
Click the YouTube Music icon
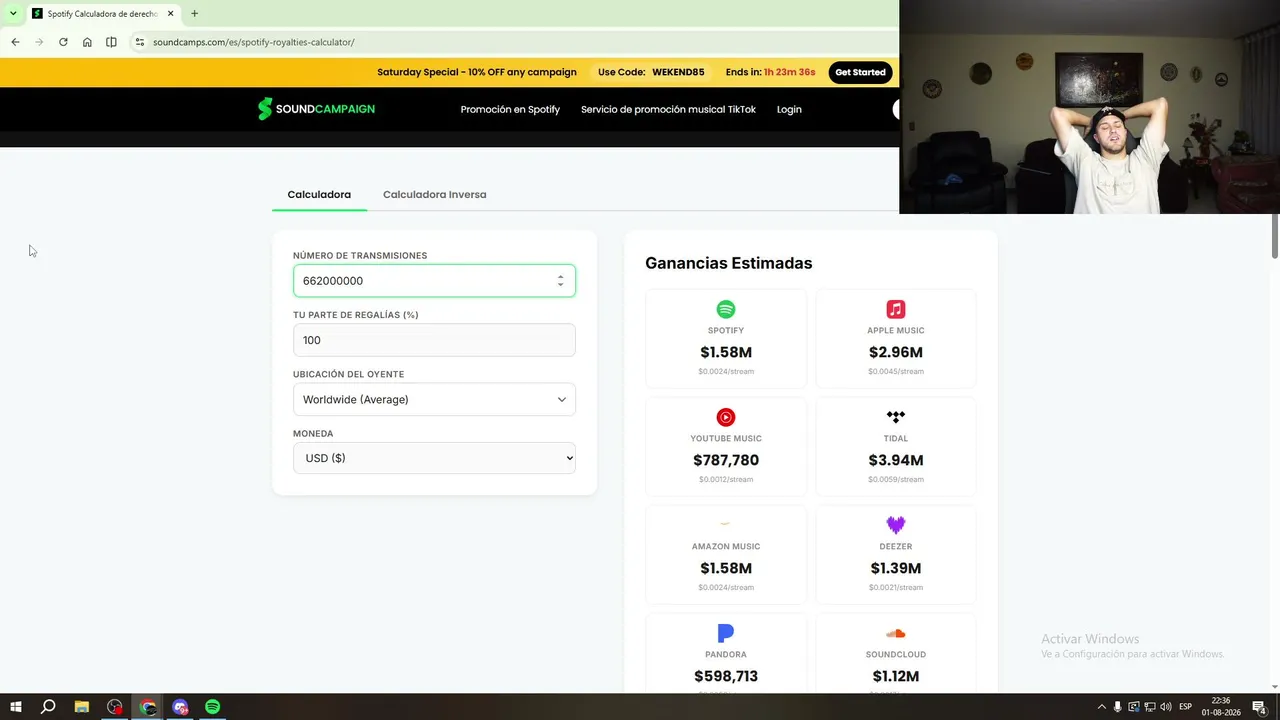[x=726, y=417]
